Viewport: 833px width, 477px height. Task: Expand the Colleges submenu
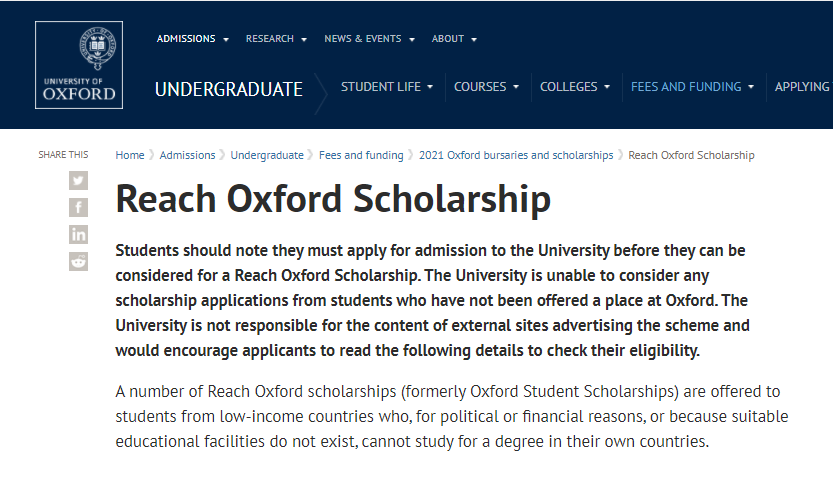pyautogui.click(x=574, y=87)
